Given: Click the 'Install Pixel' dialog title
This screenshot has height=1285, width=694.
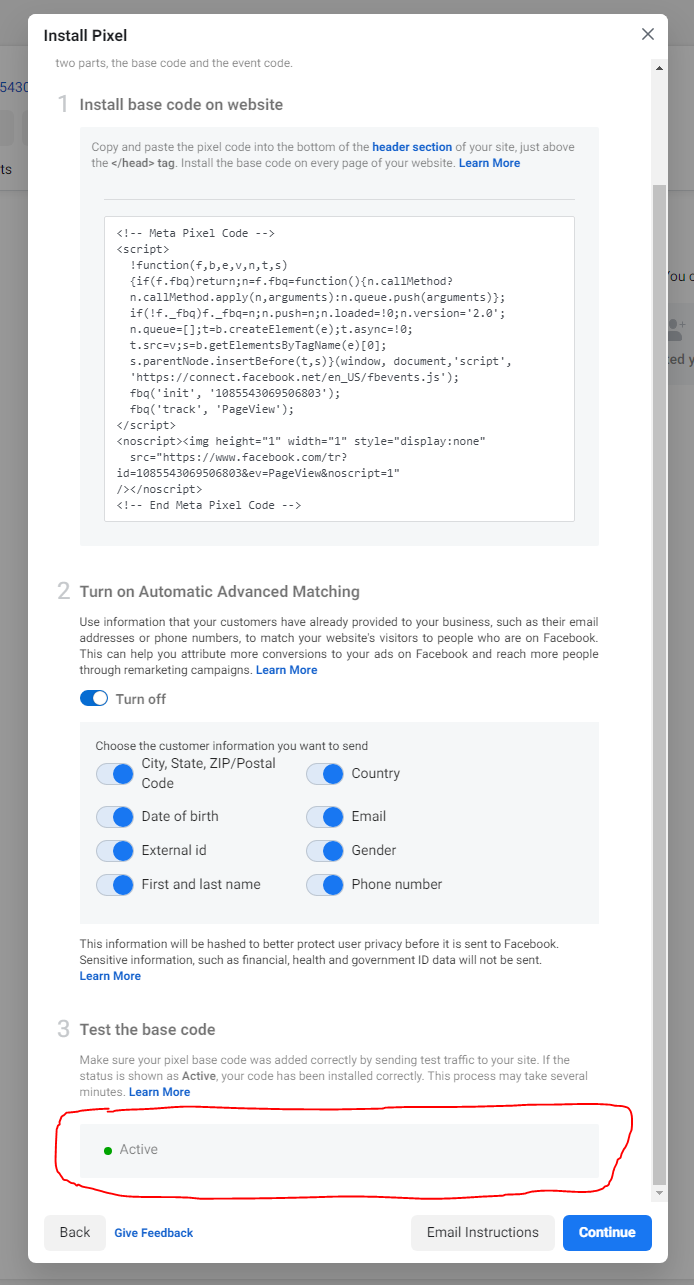Looking at the screenshot, I should coord(85,36).
